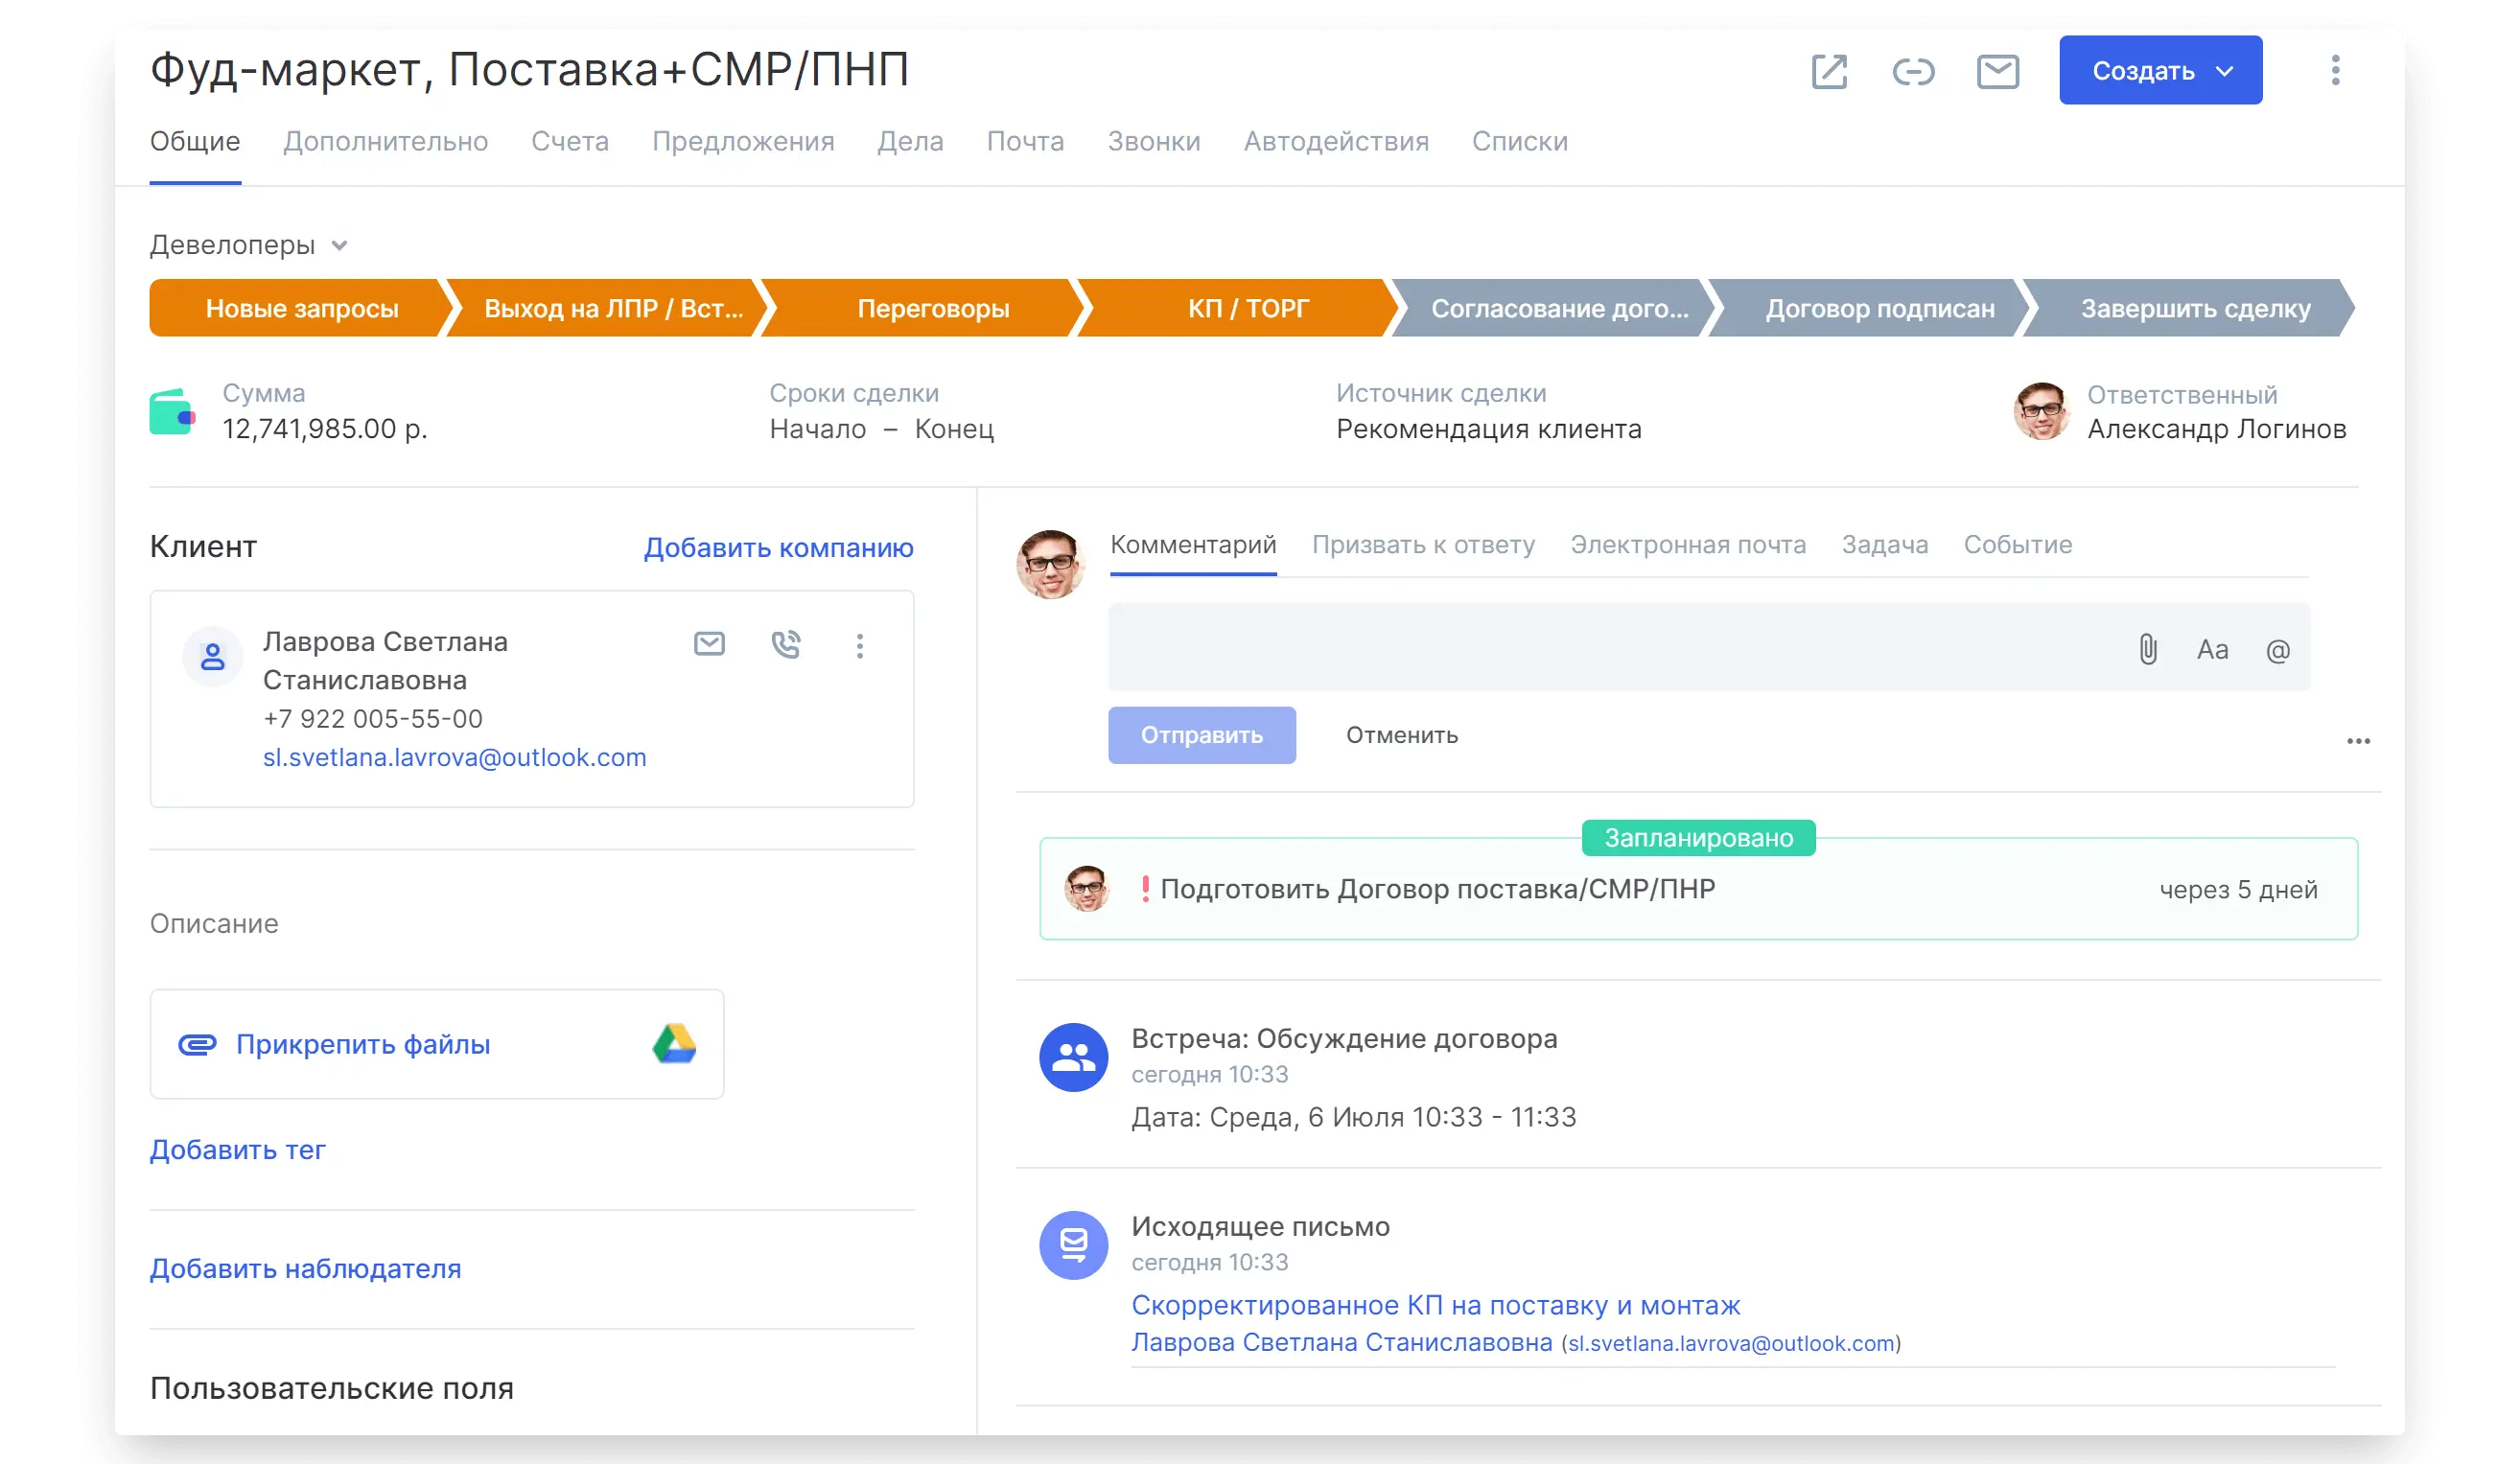Viewport: 2520px width, 1464px height.
Task: Attach a file with paperclip icon
Action: pyautogui.click(x=2147, y=650)
